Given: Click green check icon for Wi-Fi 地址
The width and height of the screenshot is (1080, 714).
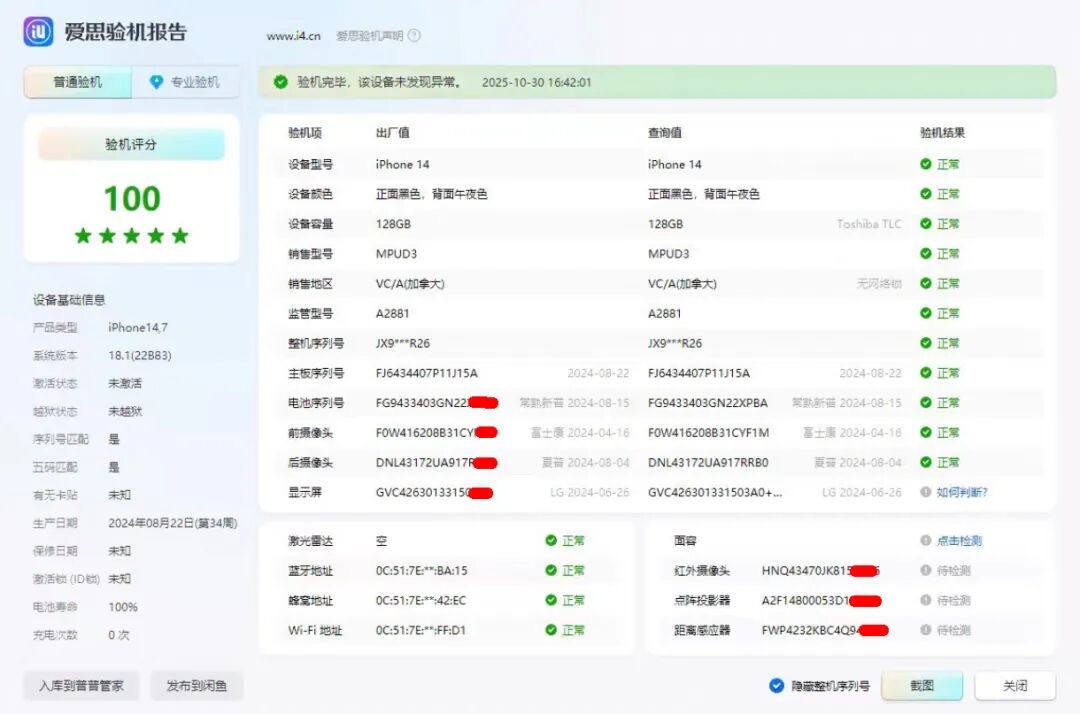Looking at the screenshot, I should tap(551, 630).
